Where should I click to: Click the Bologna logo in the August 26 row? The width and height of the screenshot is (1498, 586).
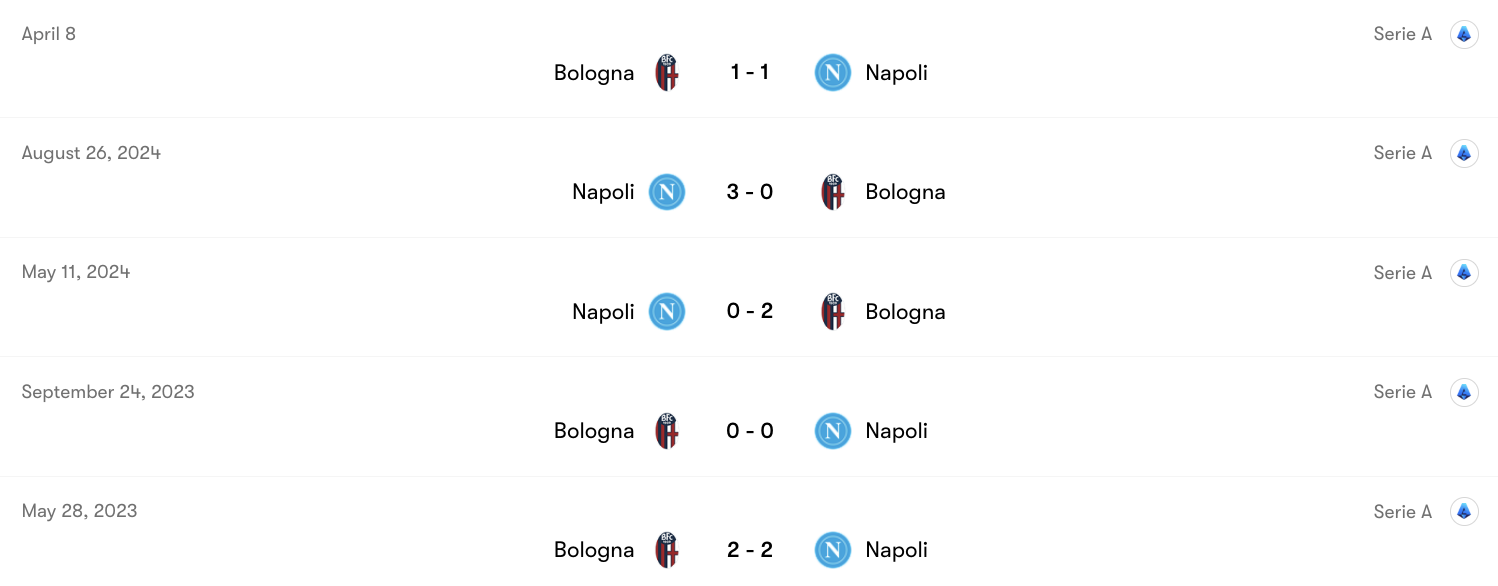(832, 192)
